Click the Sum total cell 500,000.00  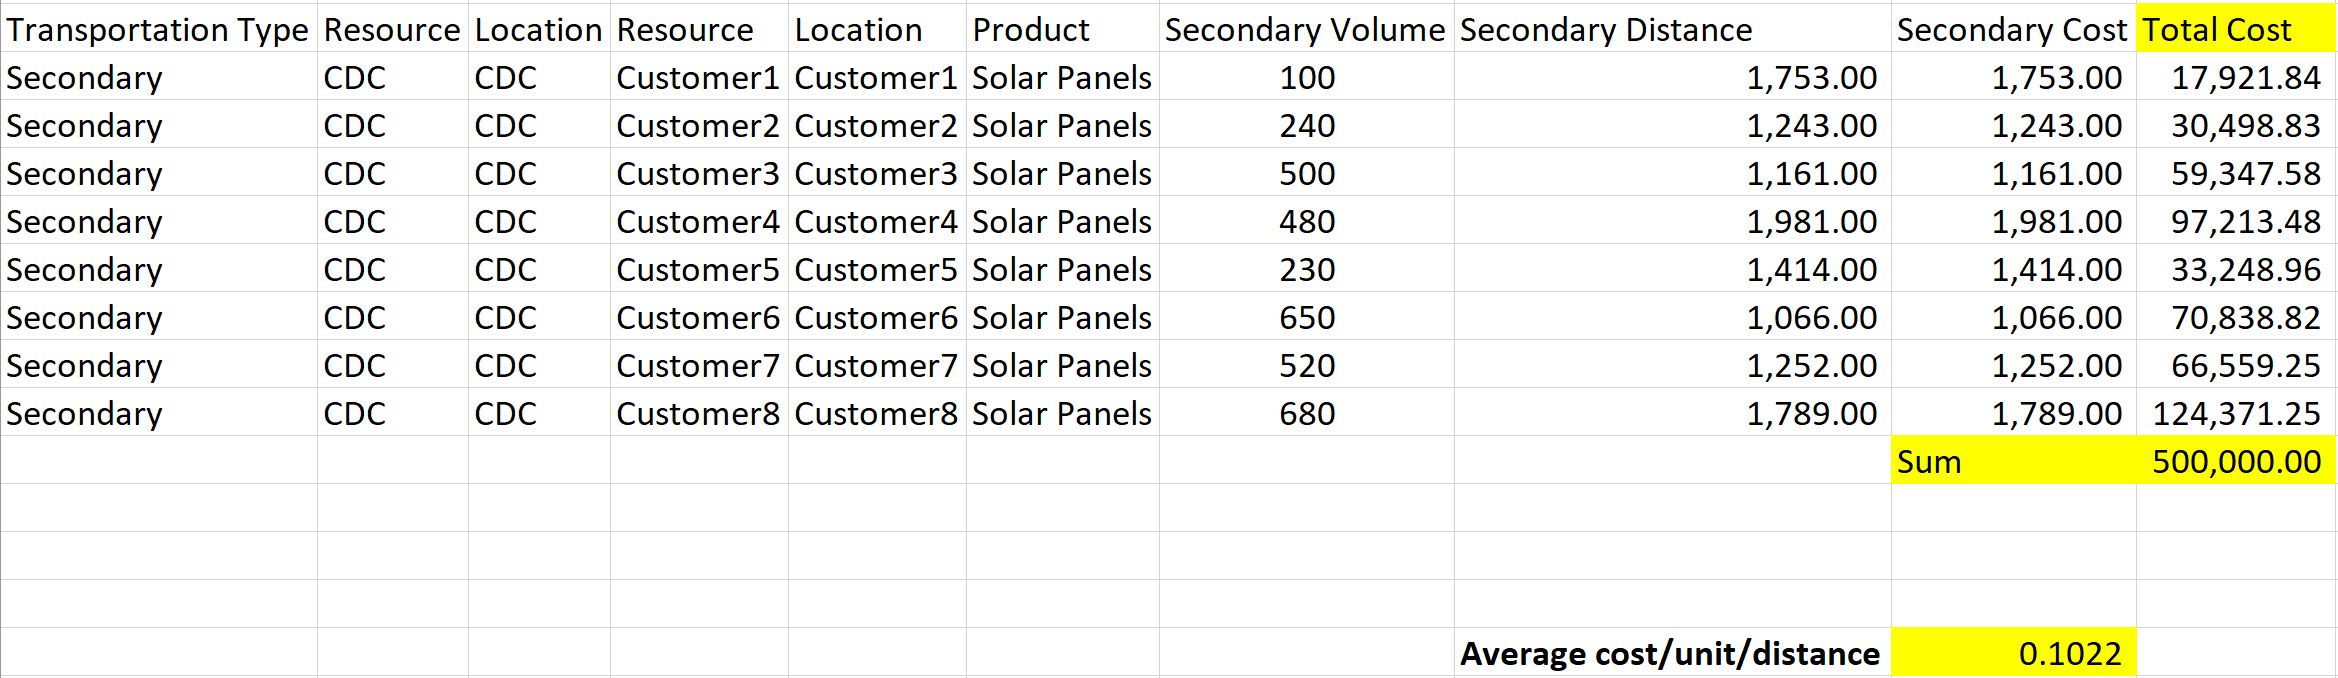point(2236,461)
